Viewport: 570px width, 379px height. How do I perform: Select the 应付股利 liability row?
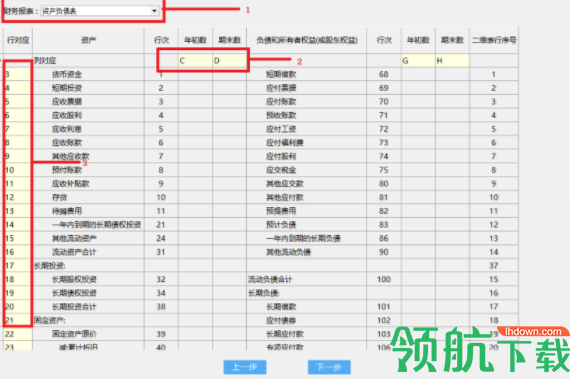[281, 156]
